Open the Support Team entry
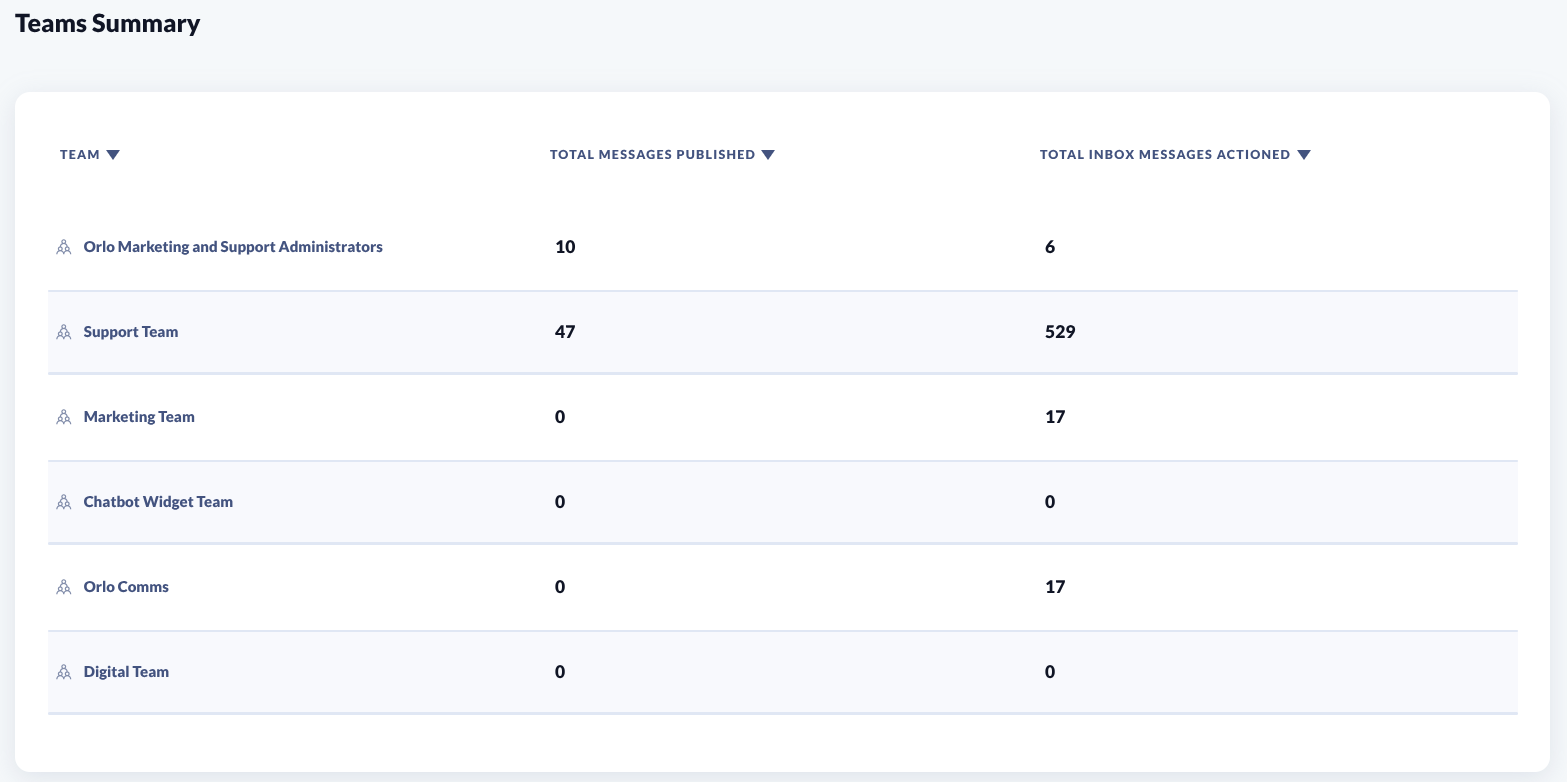 pyautogui.click(x=131, y=332)
